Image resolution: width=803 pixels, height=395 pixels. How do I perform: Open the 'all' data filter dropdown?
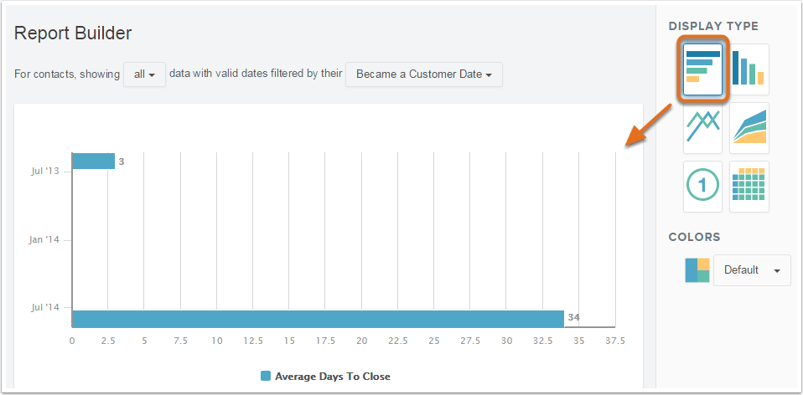(x=144, y=75)
